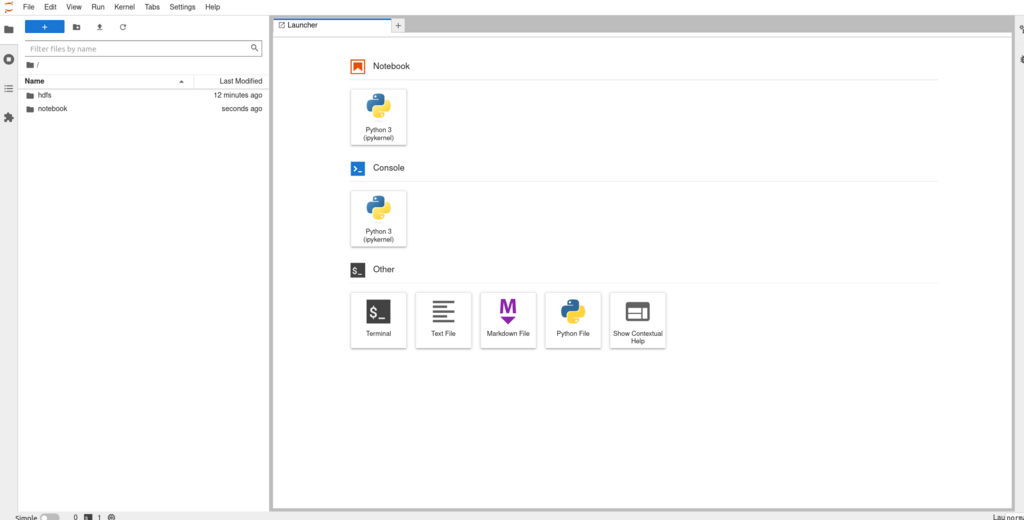Click the New Folder toolbar icon
Screen dimensions: 1024x520
(x=77, y=27)
